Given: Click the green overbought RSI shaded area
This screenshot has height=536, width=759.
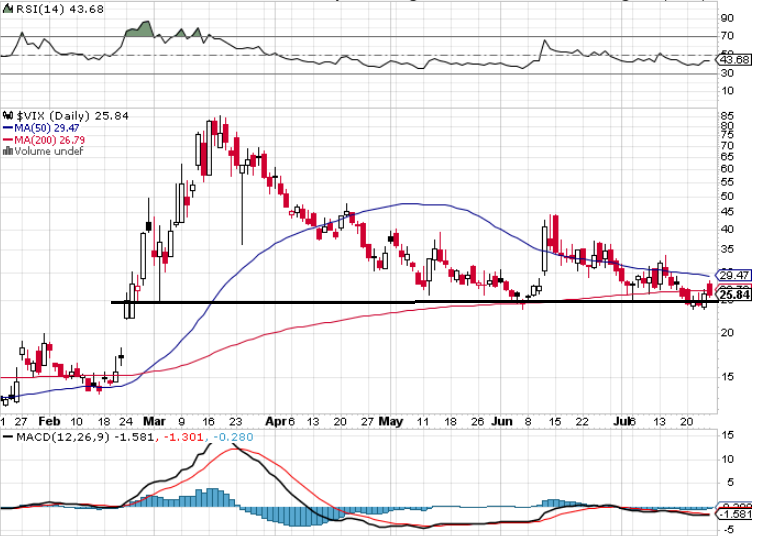Looking at the screenshot, I should point(139,30).
